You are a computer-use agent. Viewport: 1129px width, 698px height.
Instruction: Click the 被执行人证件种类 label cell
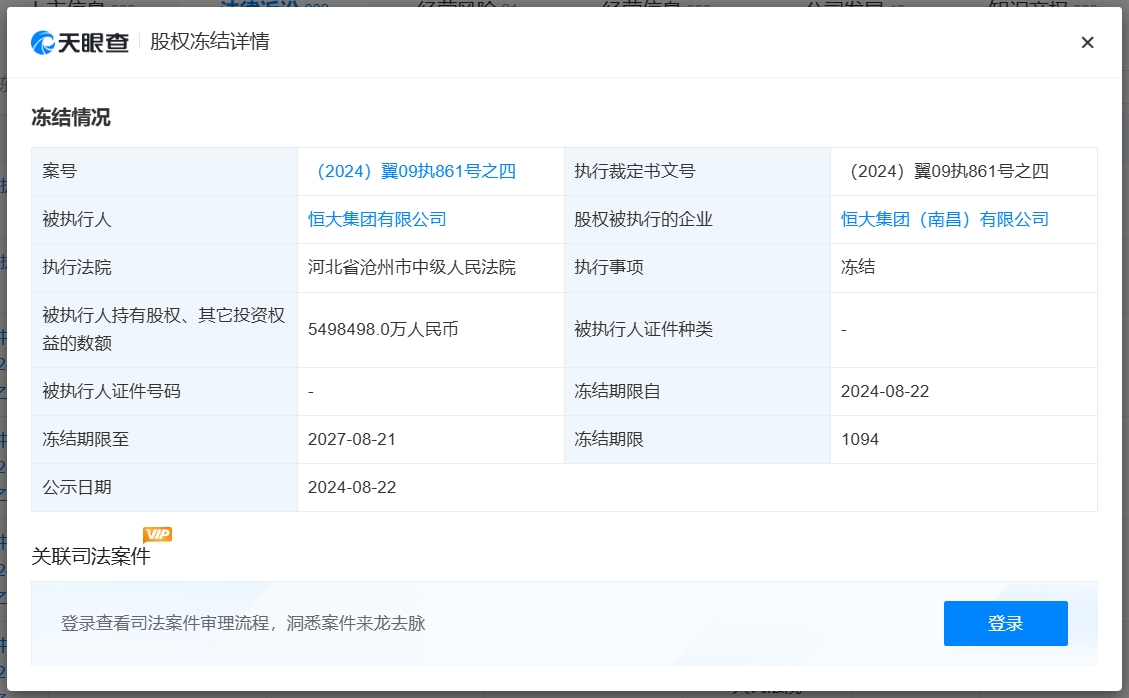tap(697, 329)
